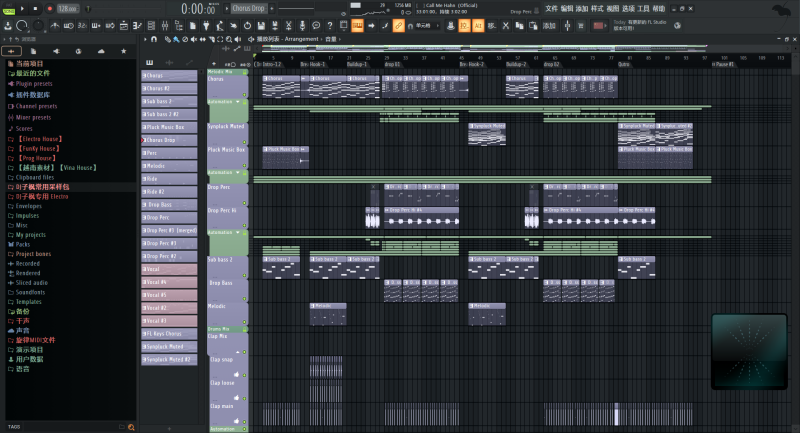Viewport: 800px width, 433px height.
Task: Click the undo history circular arrow icon
Action: tap(247, 26)
